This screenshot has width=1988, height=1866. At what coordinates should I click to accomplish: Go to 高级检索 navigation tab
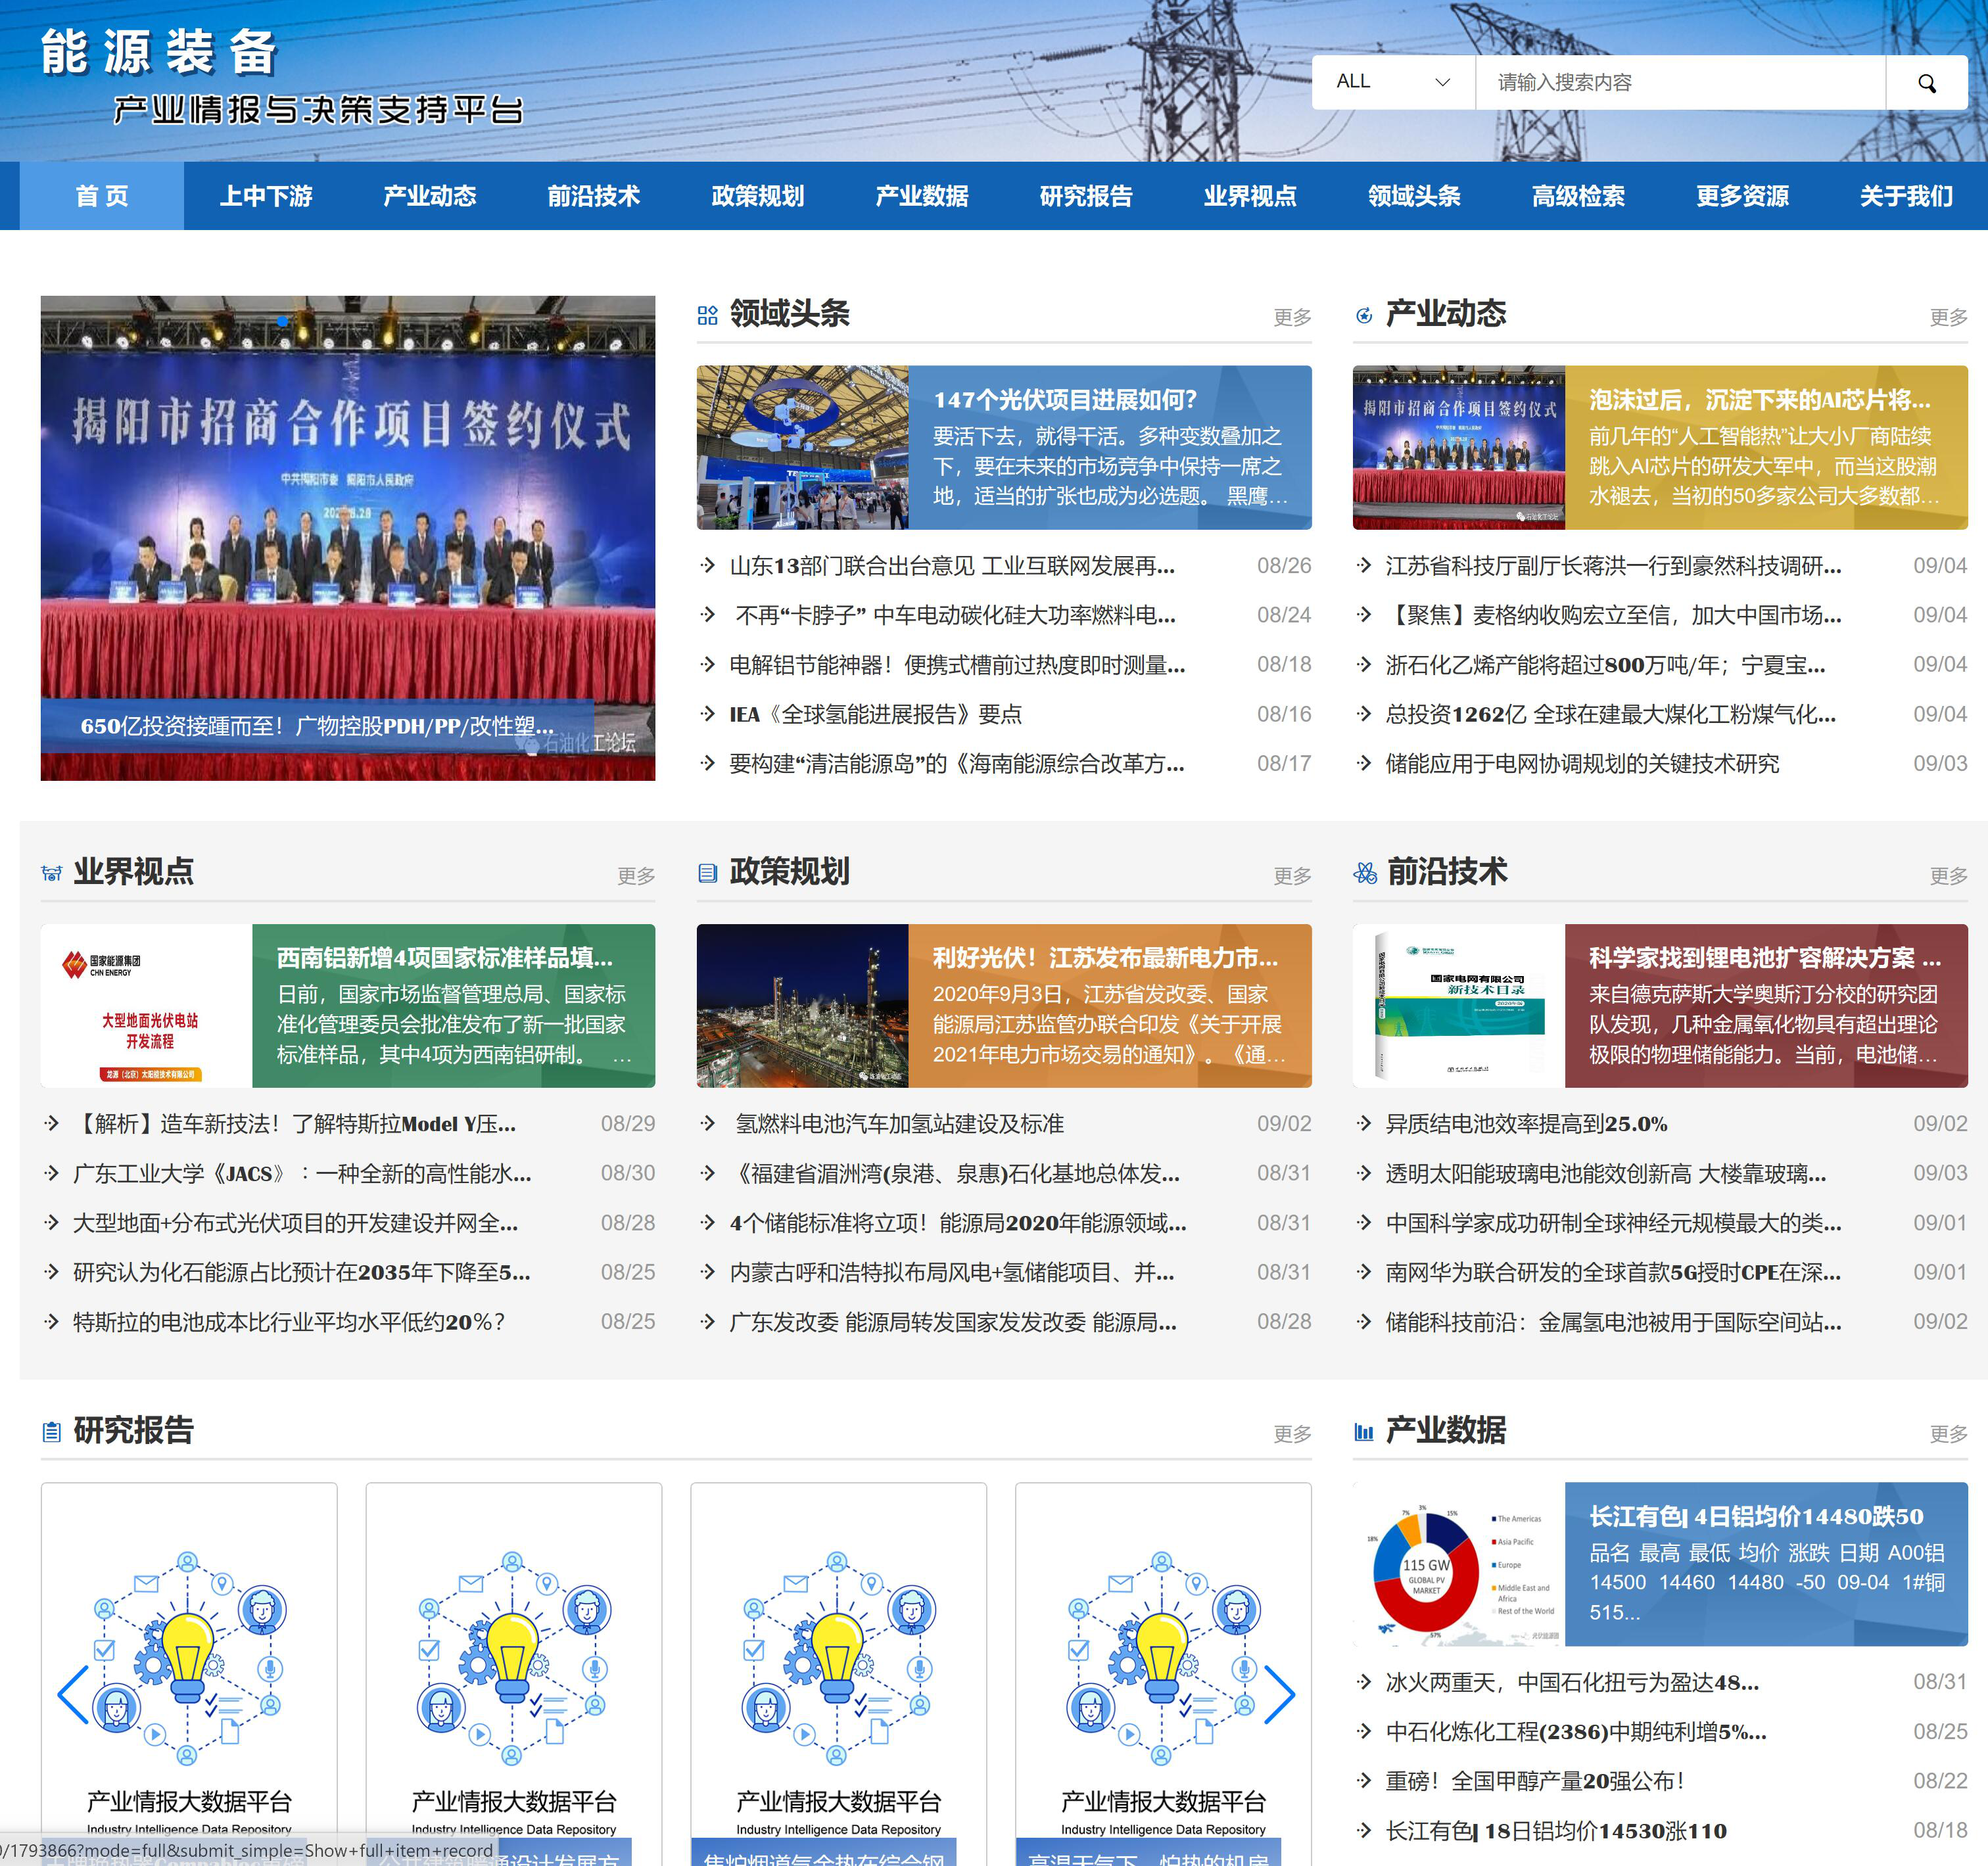pos(1578,196)
